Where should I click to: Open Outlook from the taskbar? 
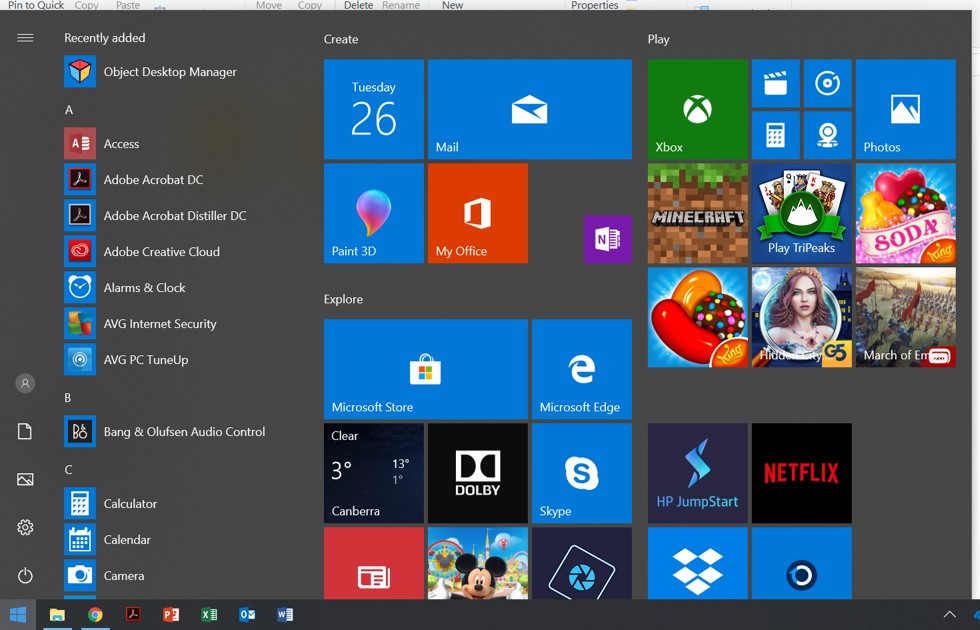[247, 615]
